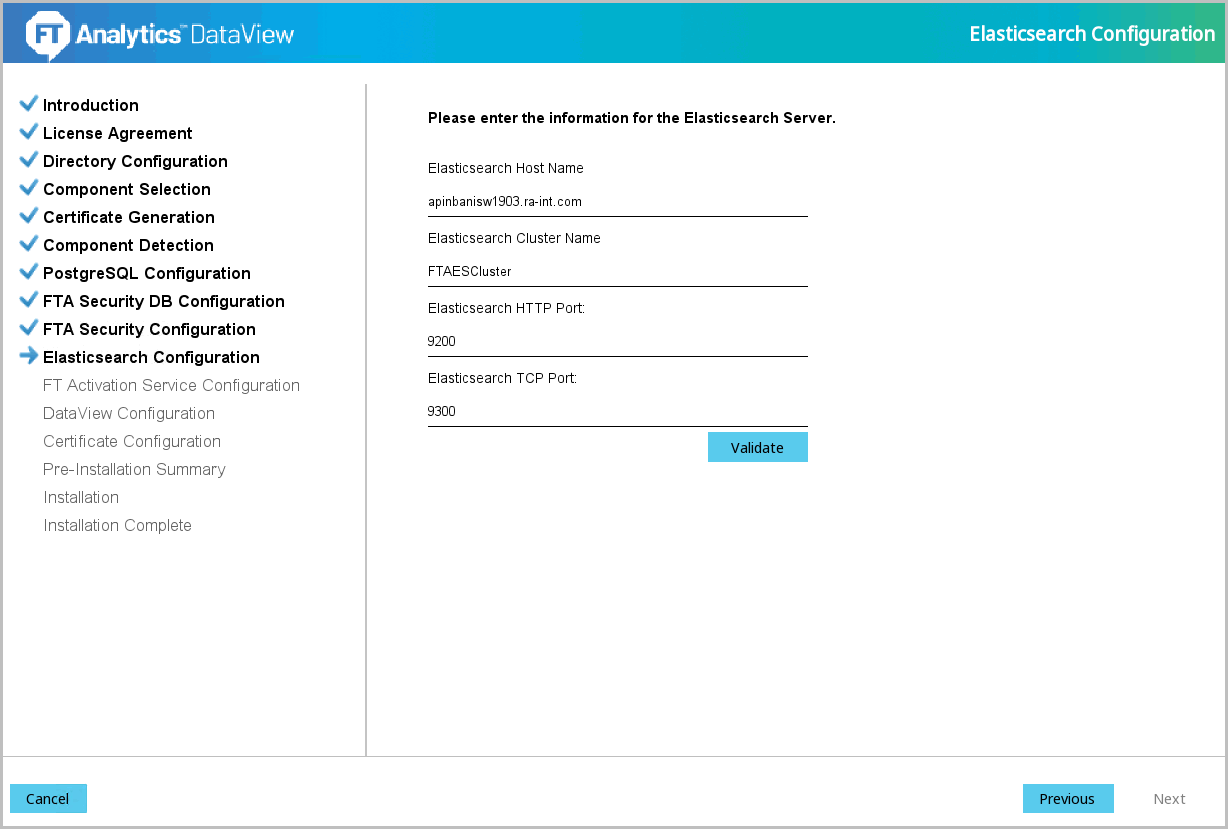Screen dimensions: 1228x829
Task: Click the disabled Next button
Action: click(x=1169, y=798)
